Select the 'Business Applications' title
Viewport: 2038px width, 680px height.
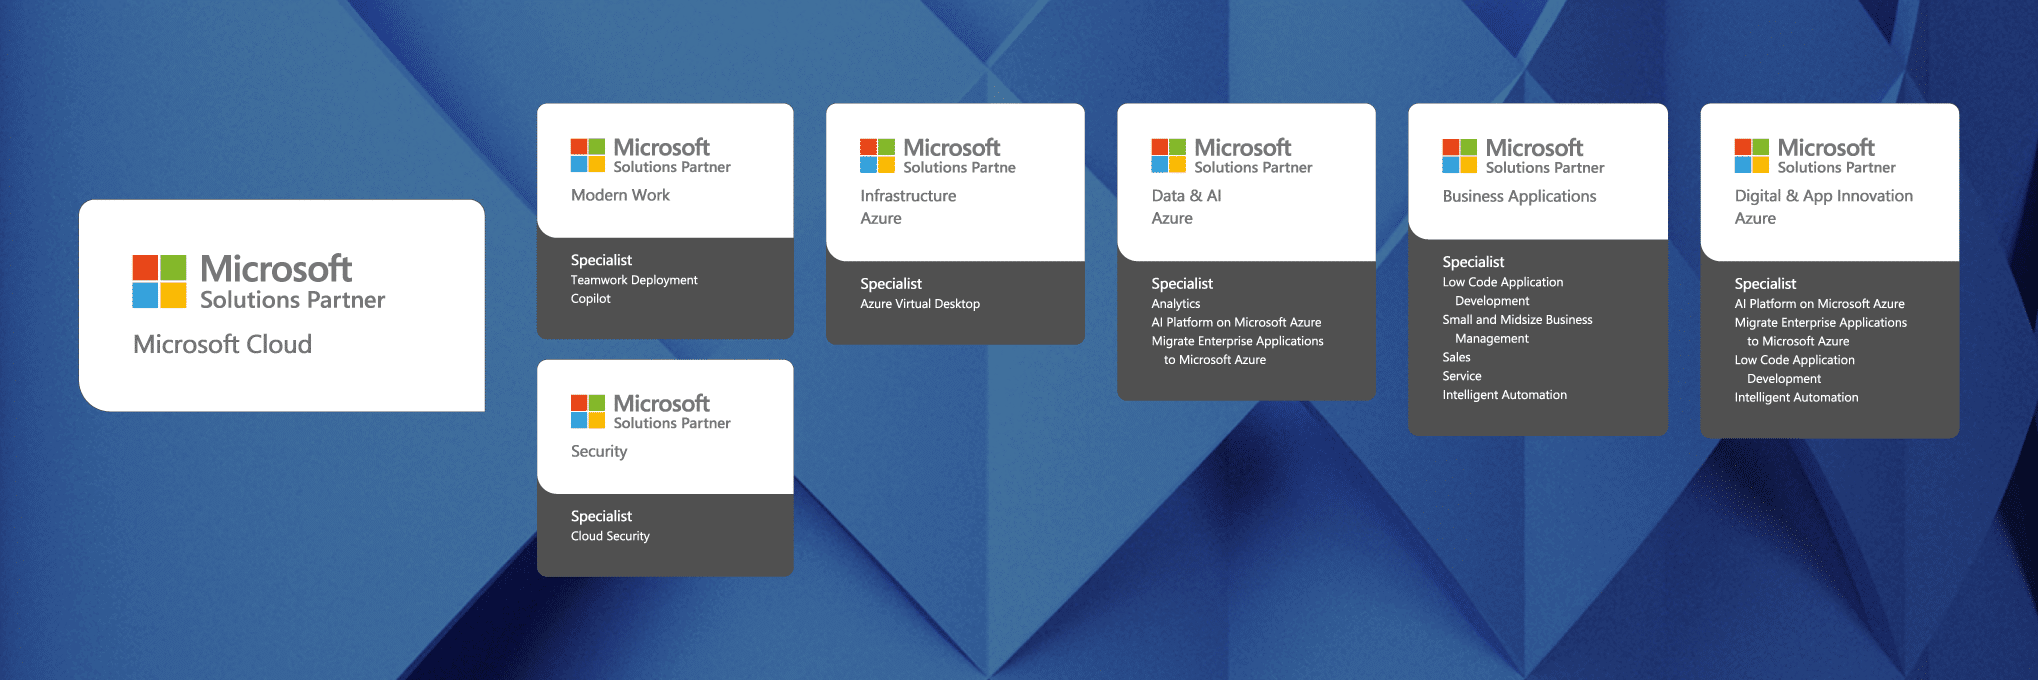1519,197
